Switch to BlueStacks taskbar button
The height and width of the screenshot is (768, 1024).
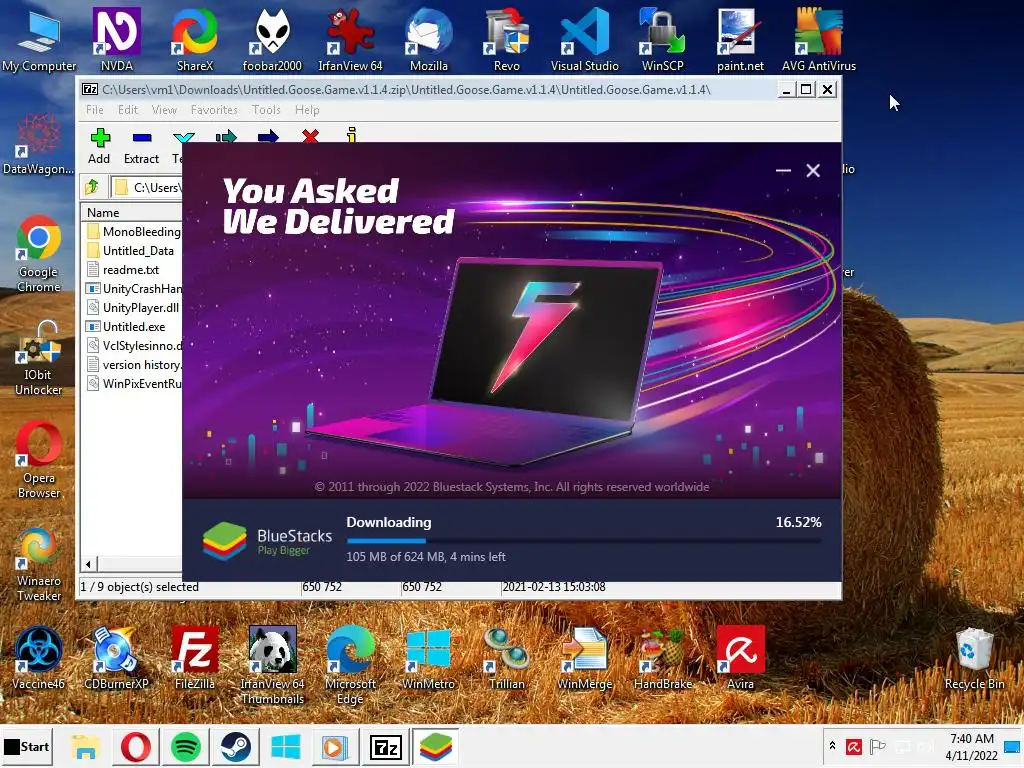436,746
